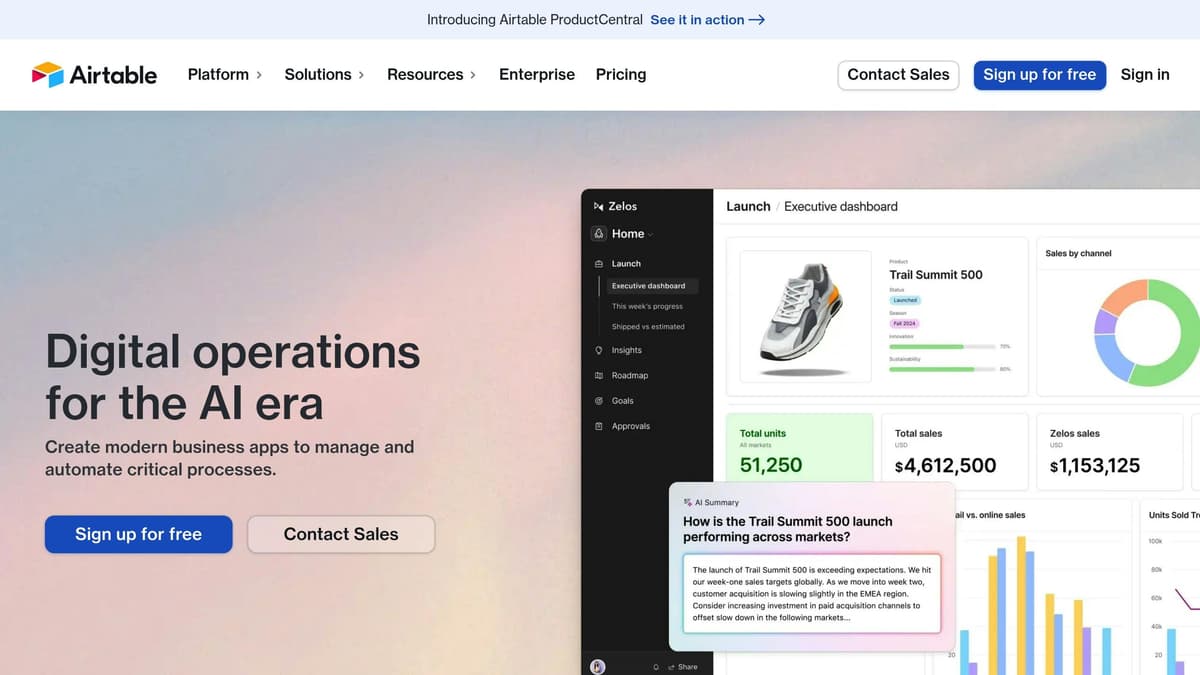Select the Insights icon in the sidebar
Image resolution: width=1200 pixels, height=675 pixels.
[599, 350]
